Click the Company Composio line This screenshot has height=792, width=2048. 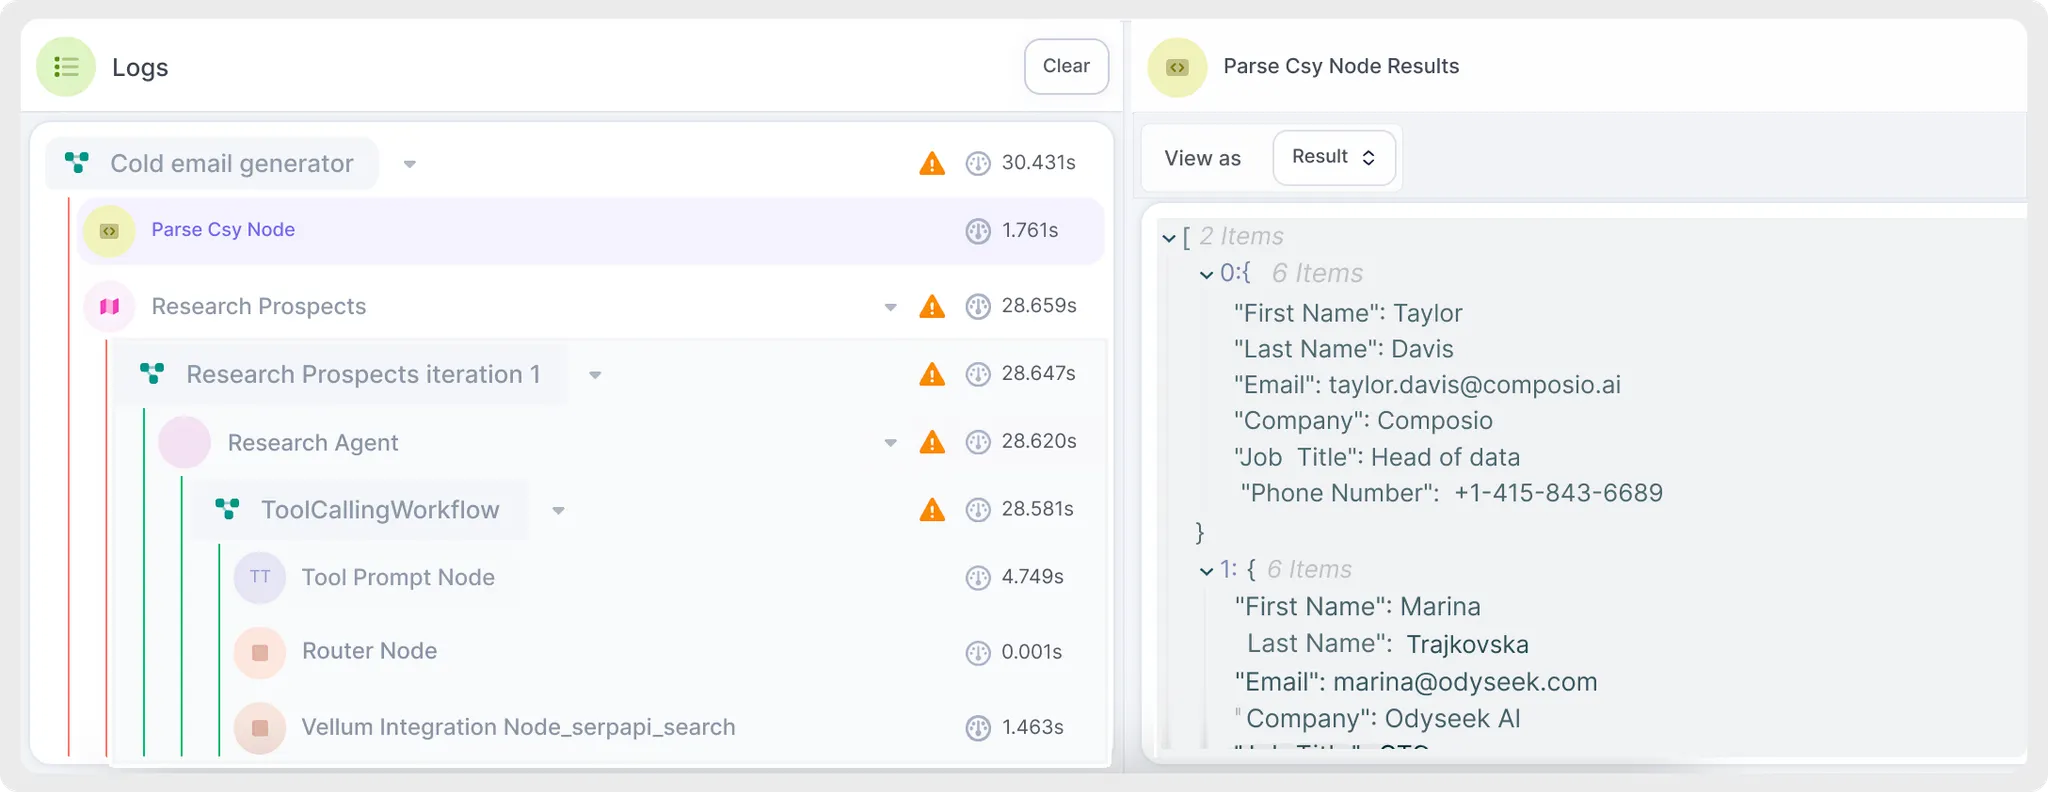click(x=1363, y=421)
